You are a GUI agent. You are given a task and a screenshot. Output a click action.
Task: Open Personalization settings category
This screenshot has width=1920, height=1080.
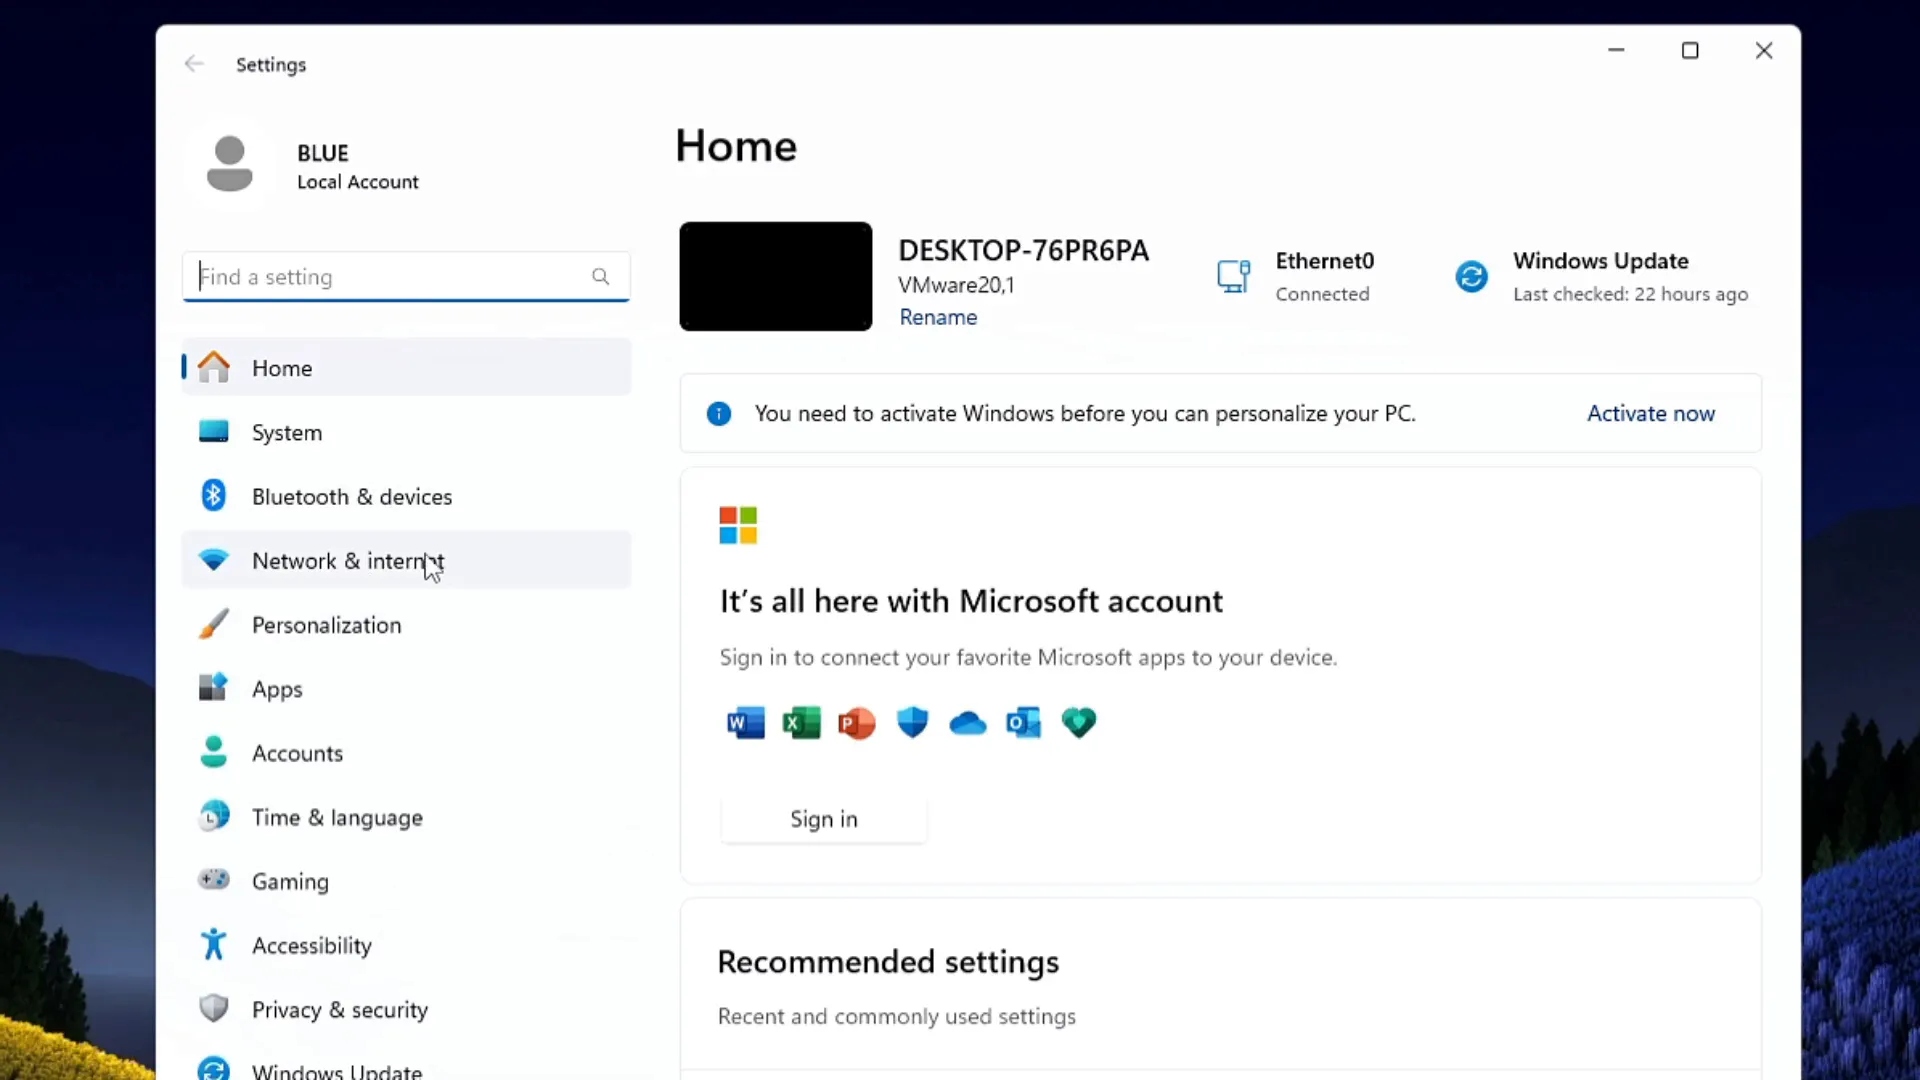click(x=406, y=624)
